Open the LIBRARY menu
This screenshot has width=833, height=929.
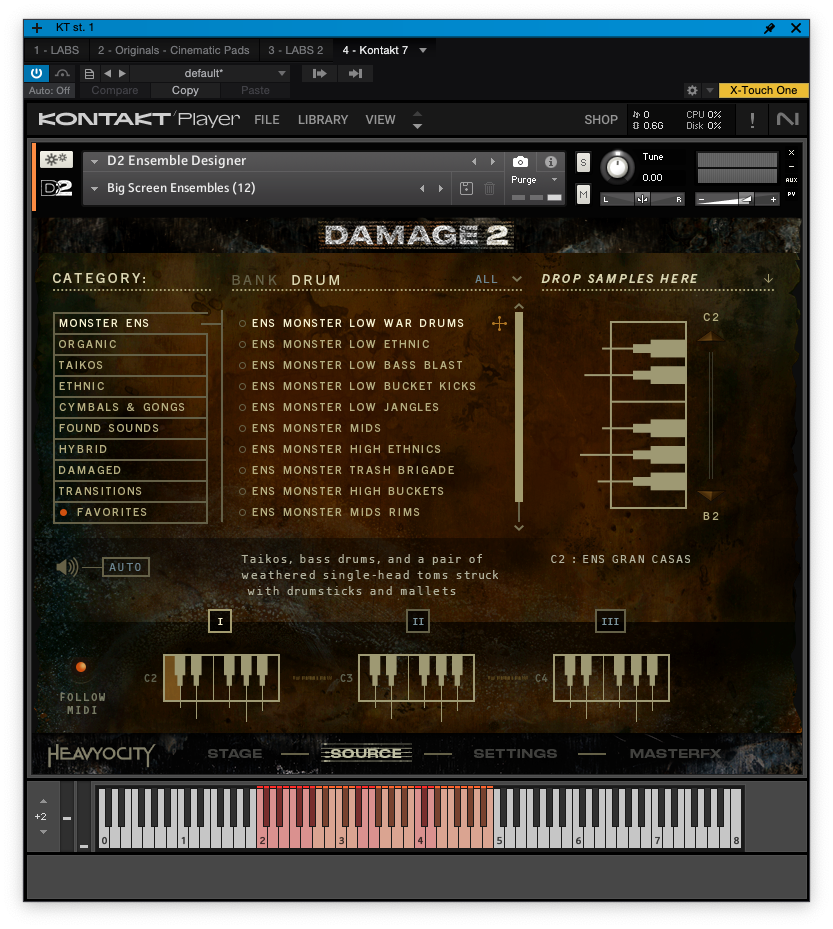pos(323,120)
